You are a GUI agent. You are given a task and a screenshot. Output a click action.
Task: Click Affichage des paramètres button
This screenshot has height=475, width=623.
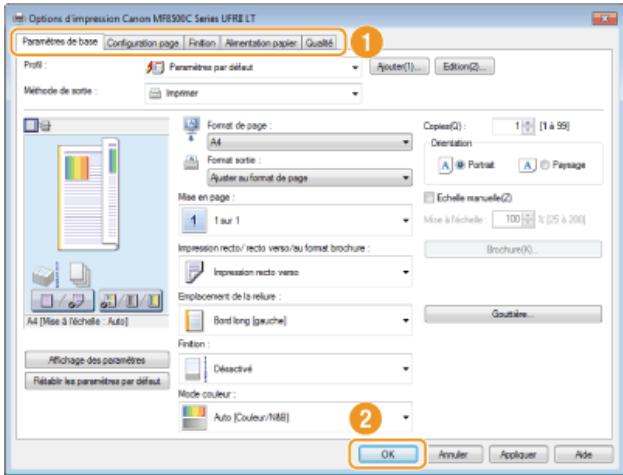[x=97, y=360]
